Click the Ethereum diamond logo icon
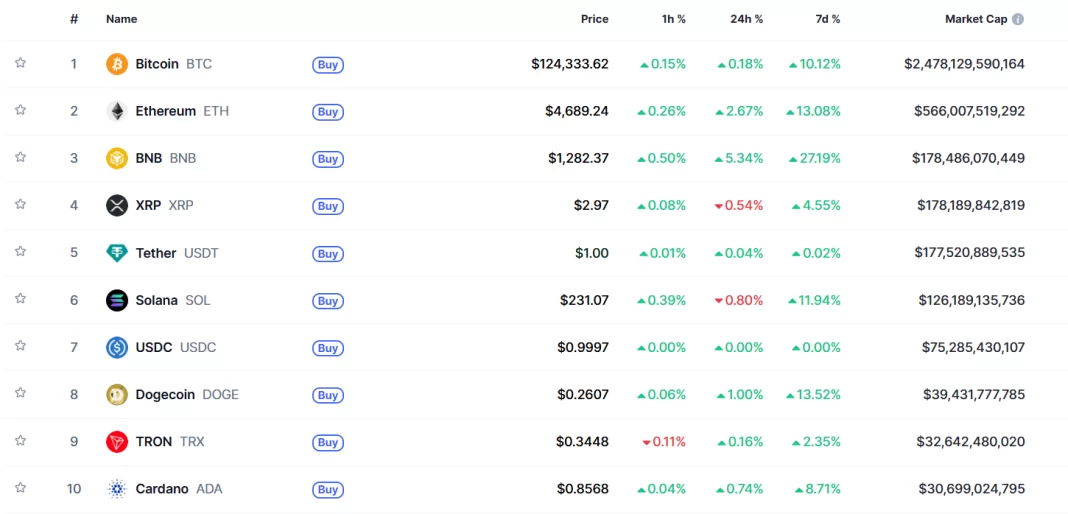Image resolution: width=1068 pixels, height=514 pixels. (x=117, y=111)
